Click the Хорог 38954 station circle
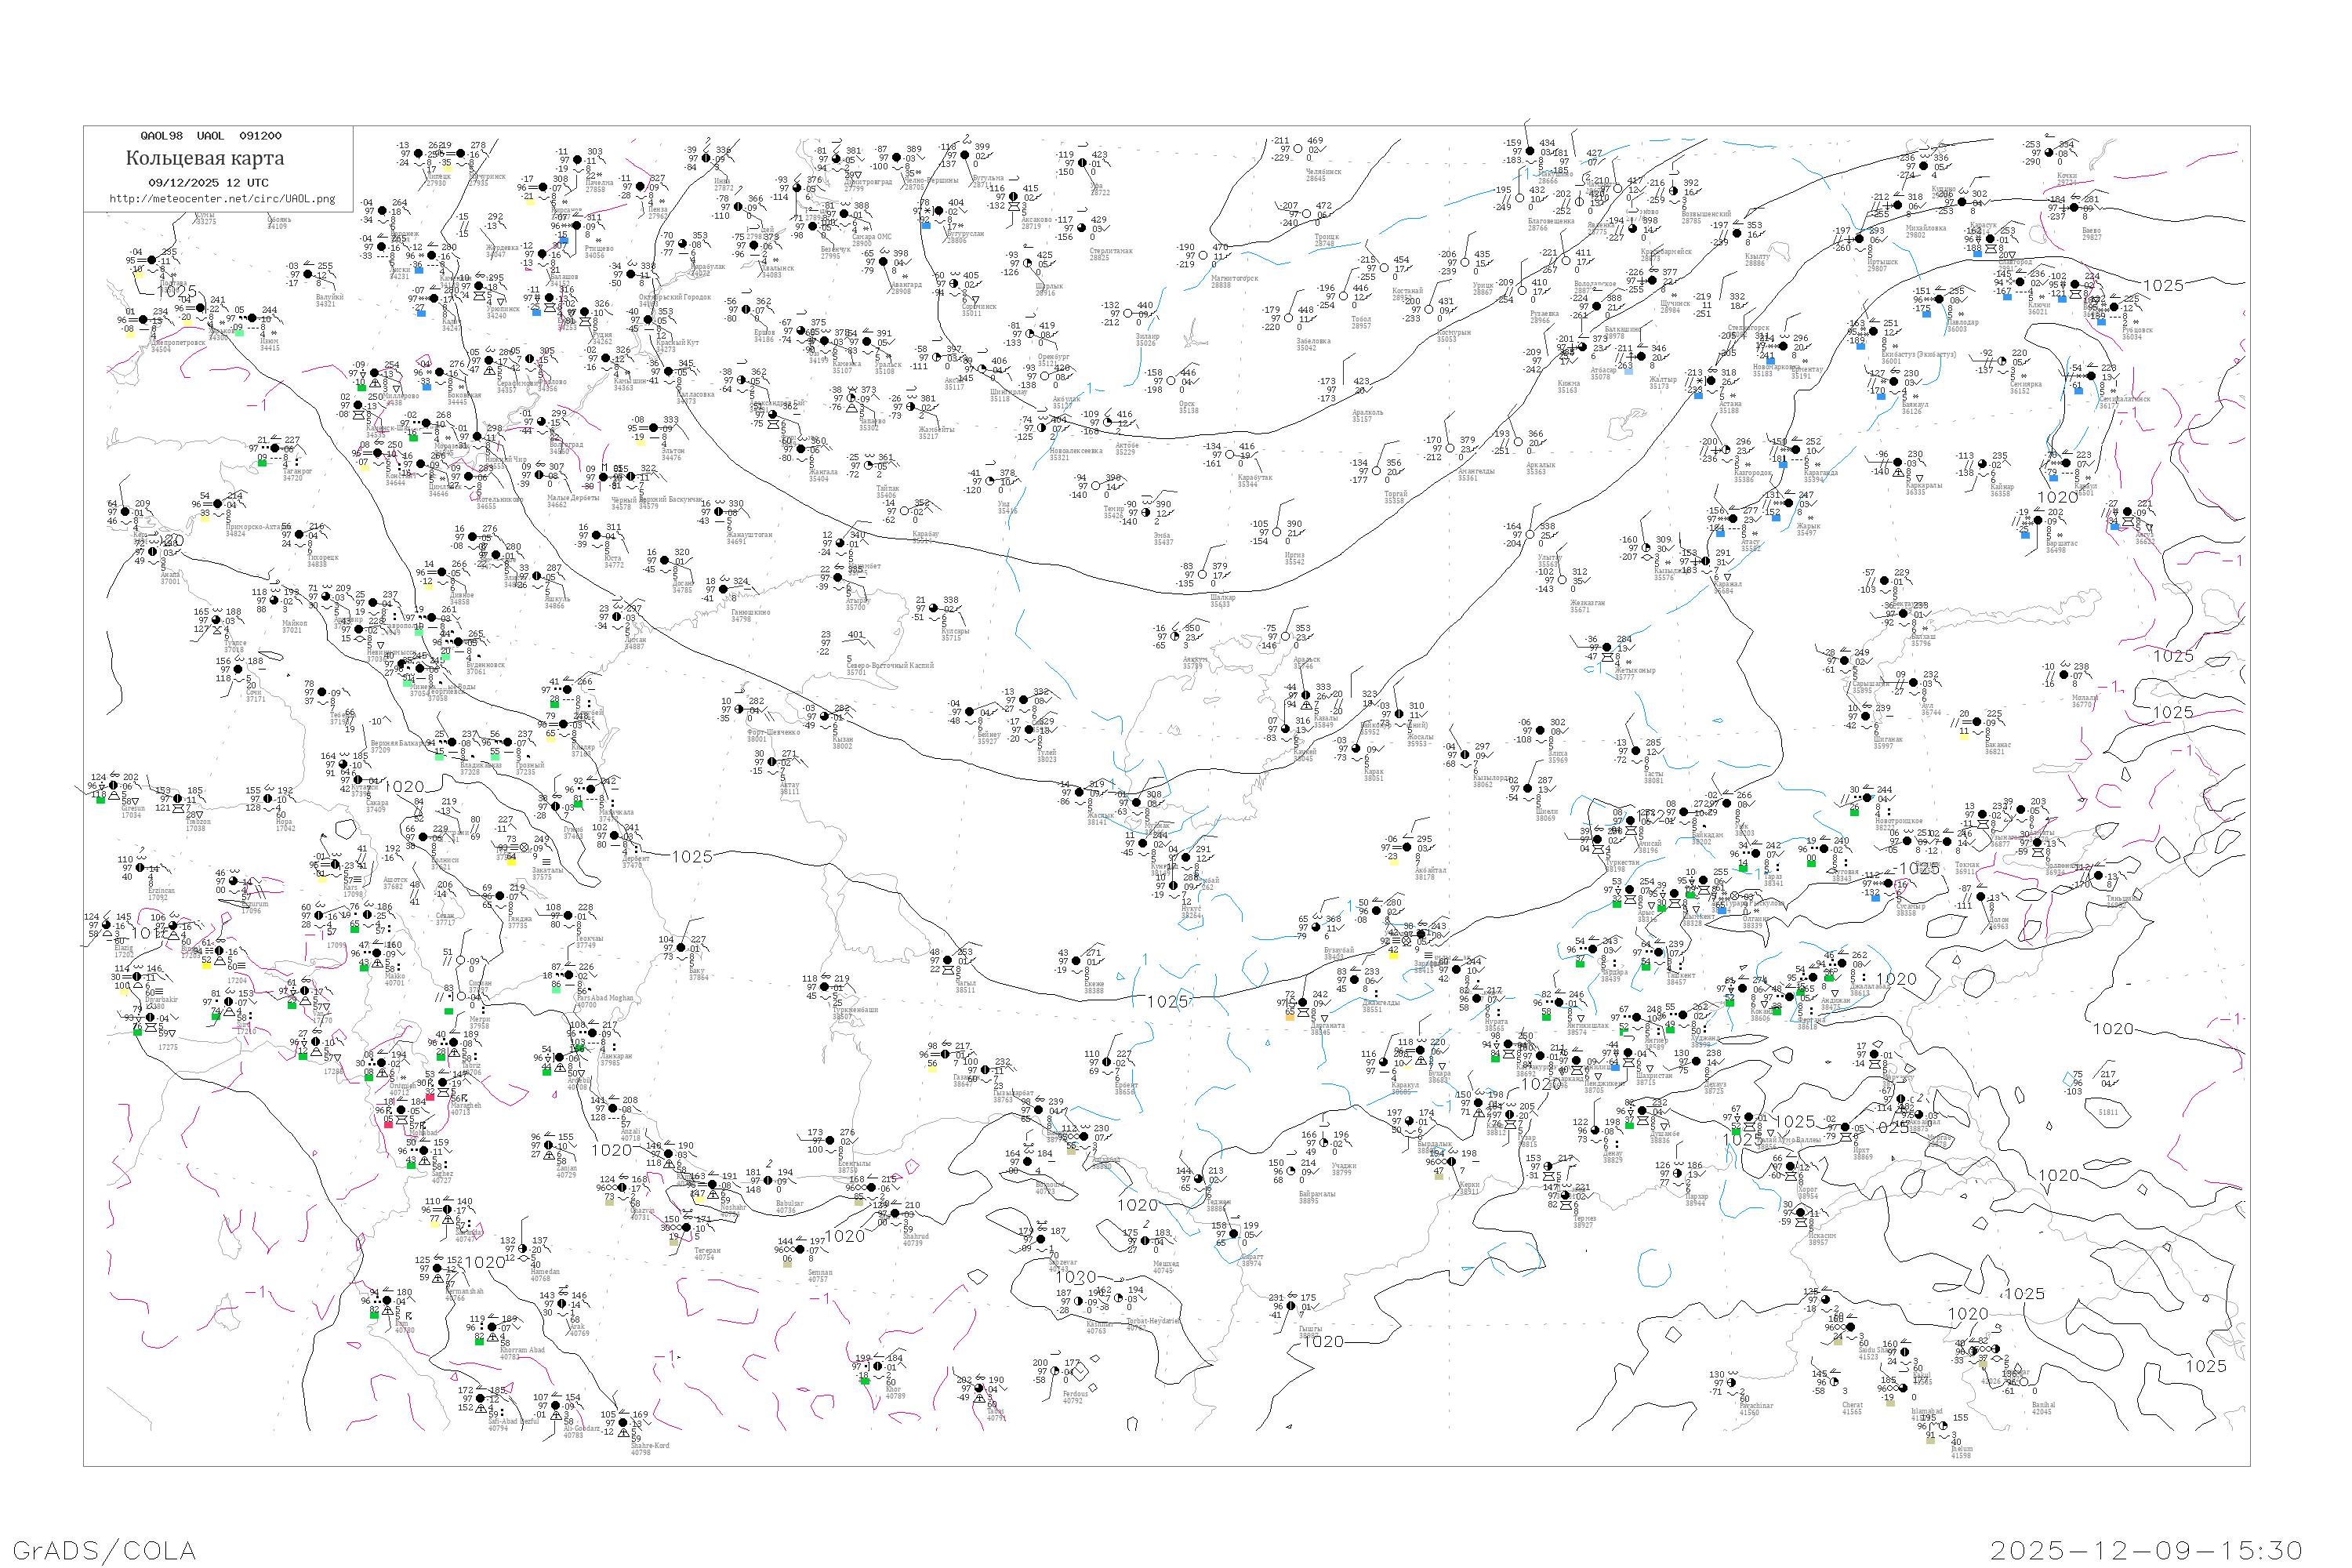This screenshot has width=2352, height=1568. click(1792, 1166)
